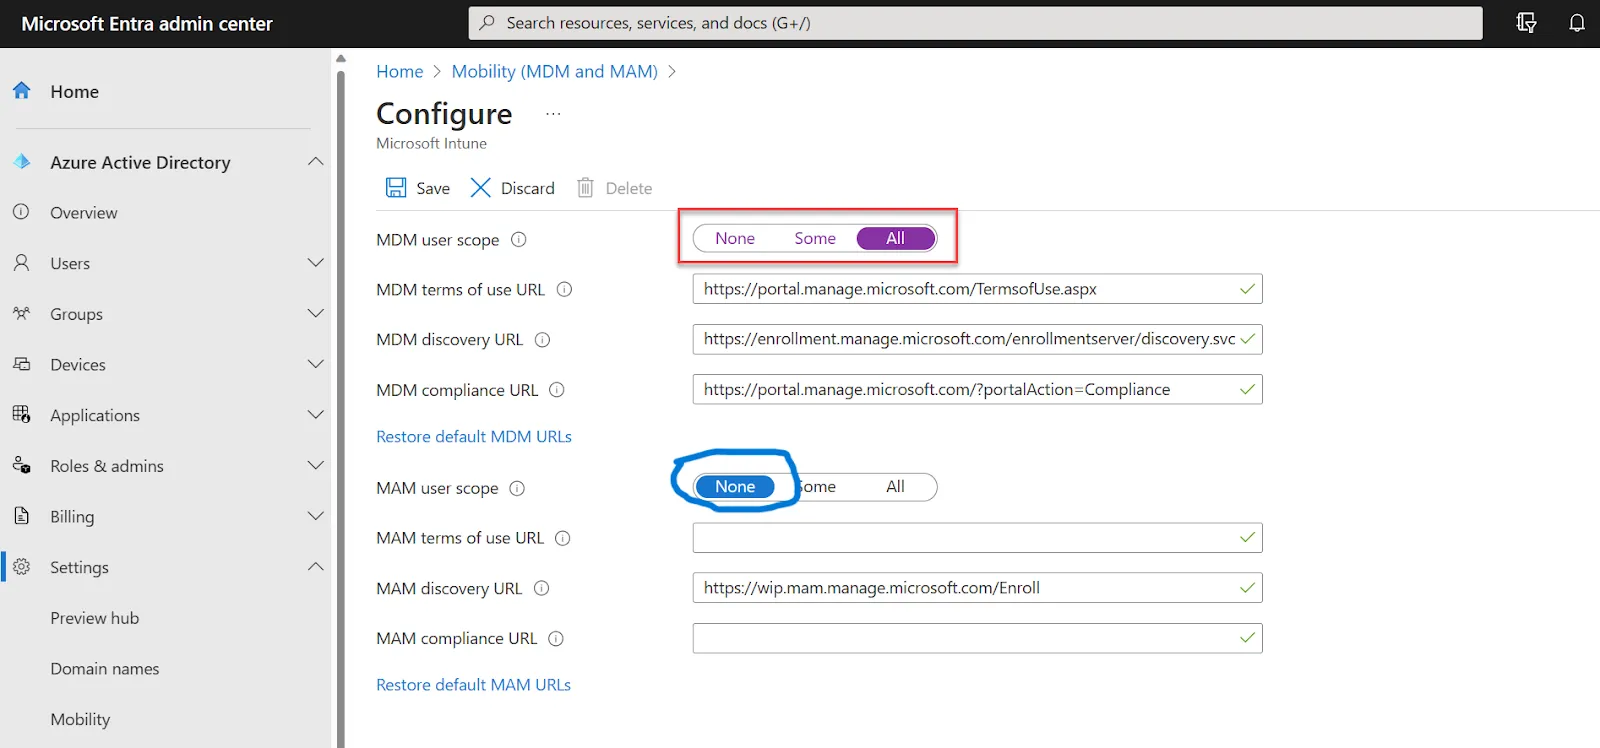Click the Roles & admins icon
The height and width of the screenshot is (748, 1600).
(x=21, y=465)
